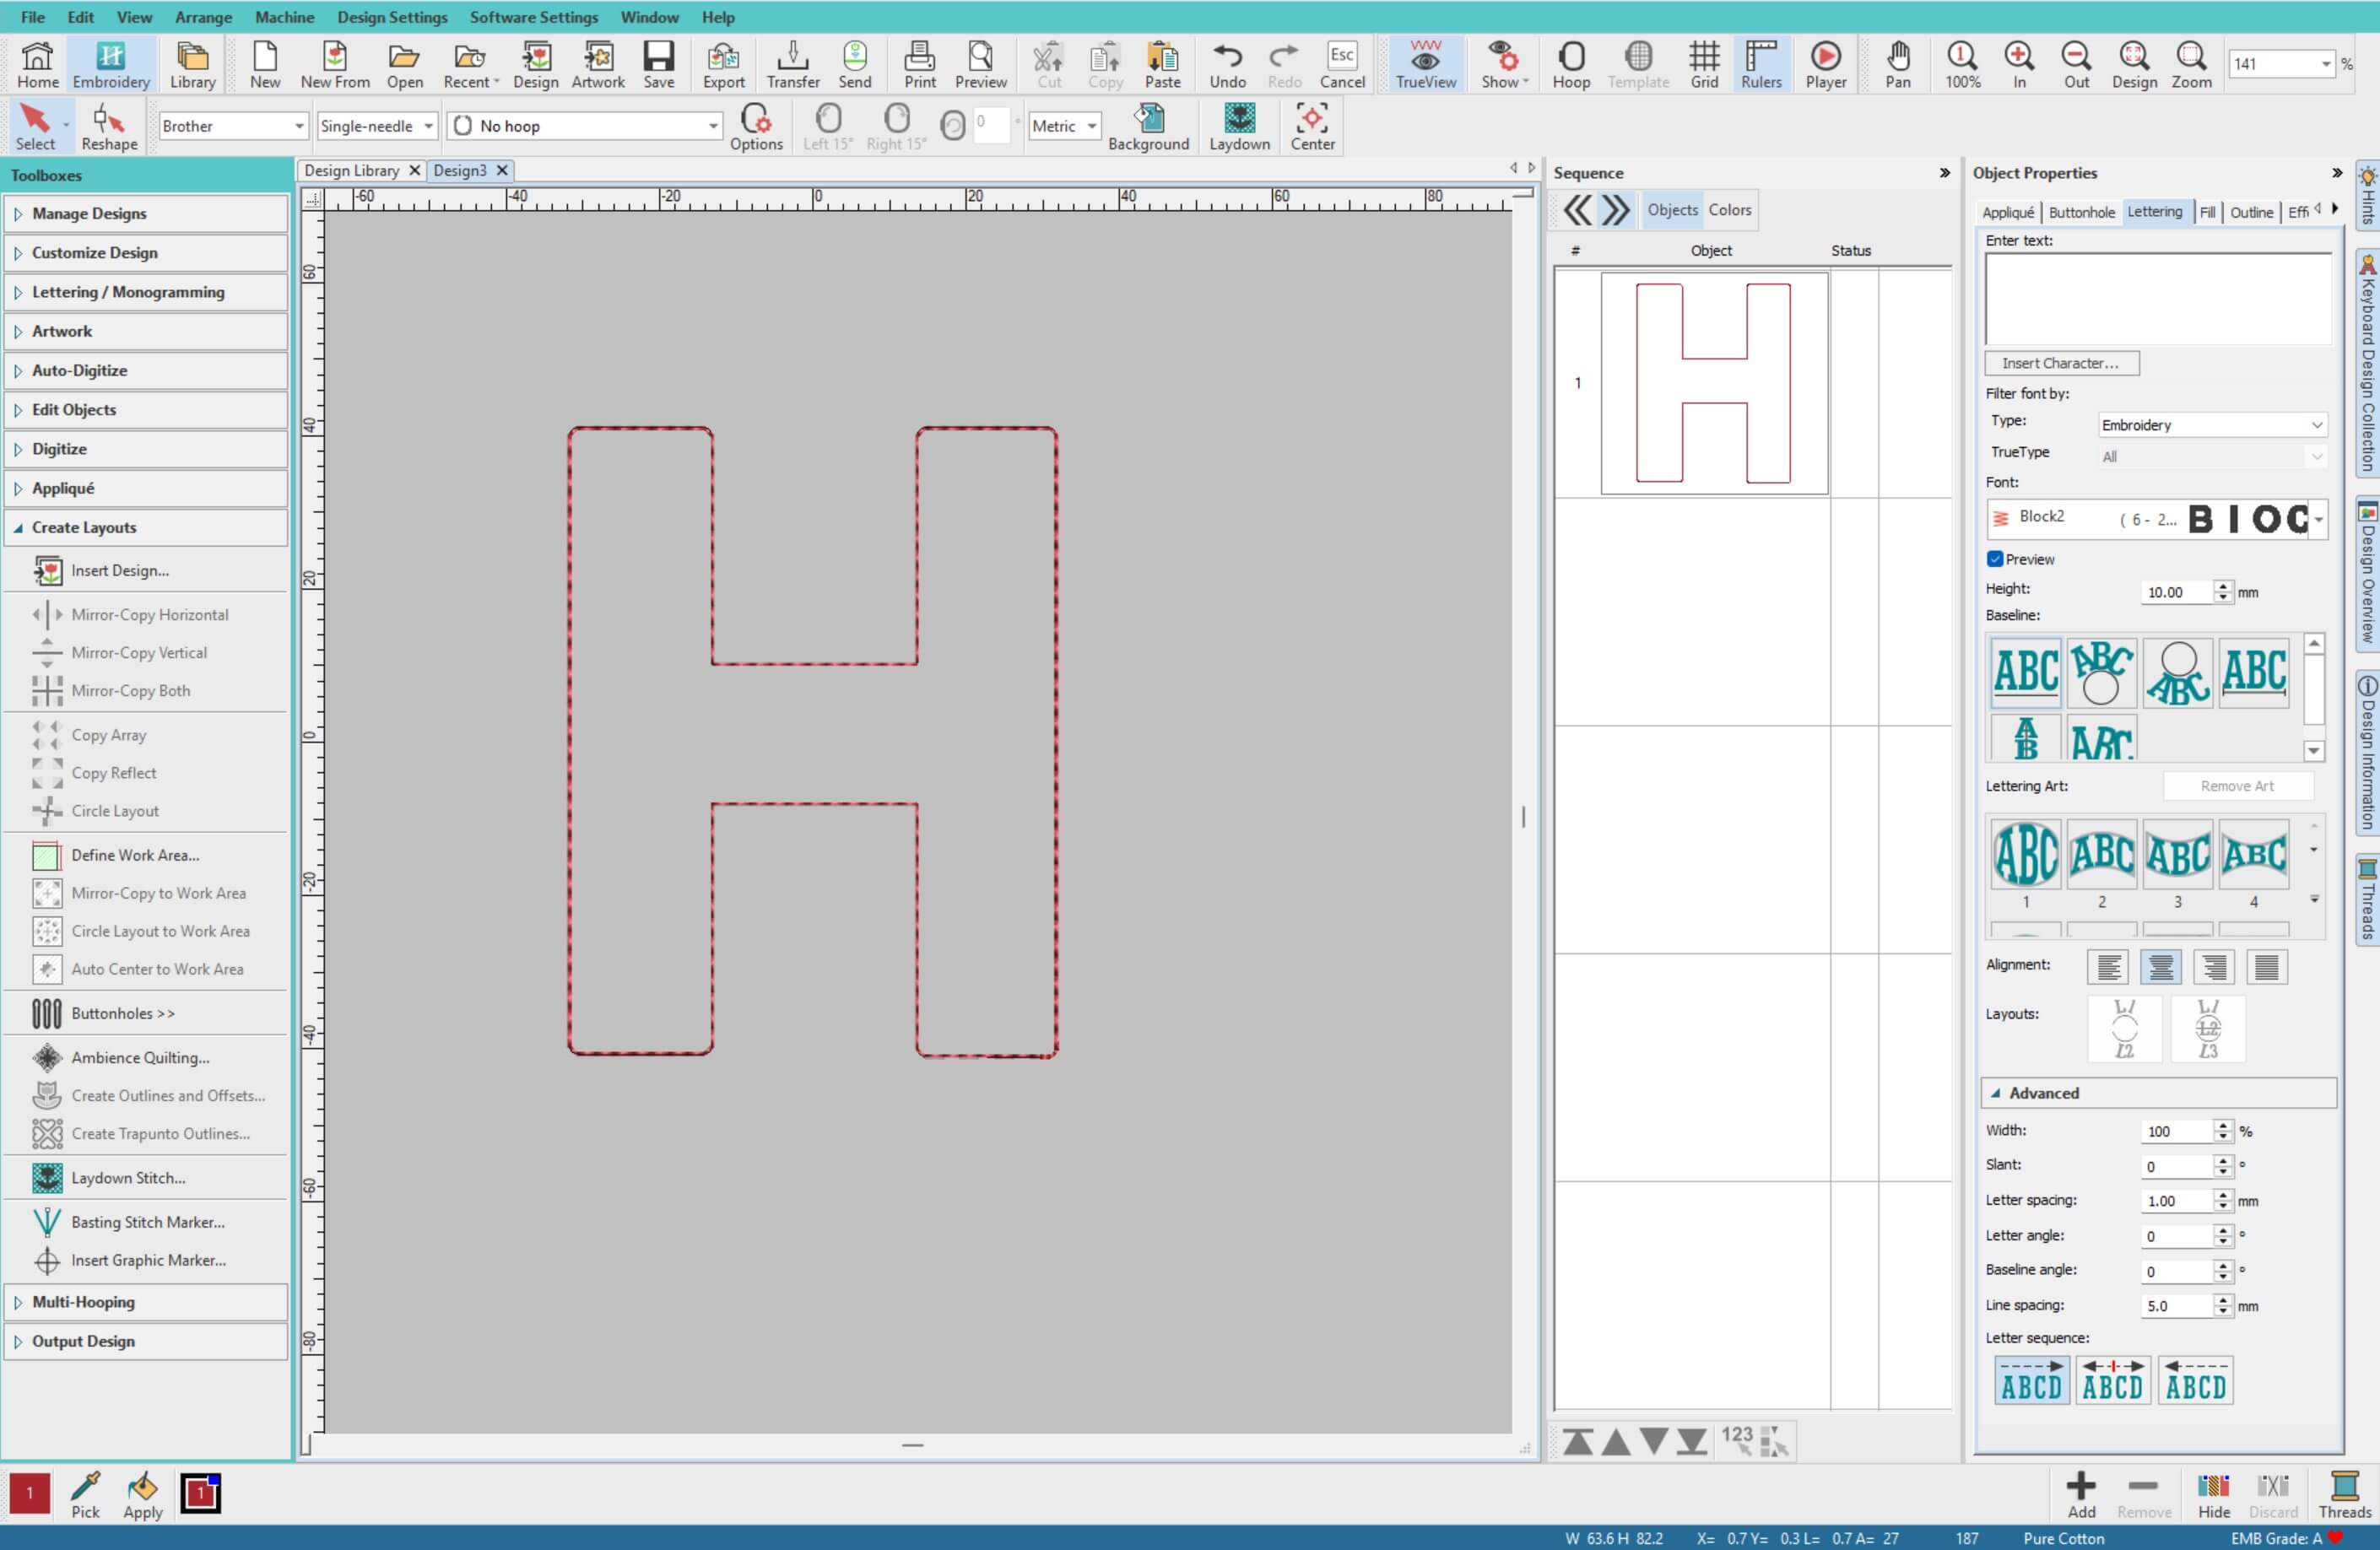This screenshot has width=2380, height=1550.
Task: Select center-out letter sequence option
Action: (x=2112, y=1381)
